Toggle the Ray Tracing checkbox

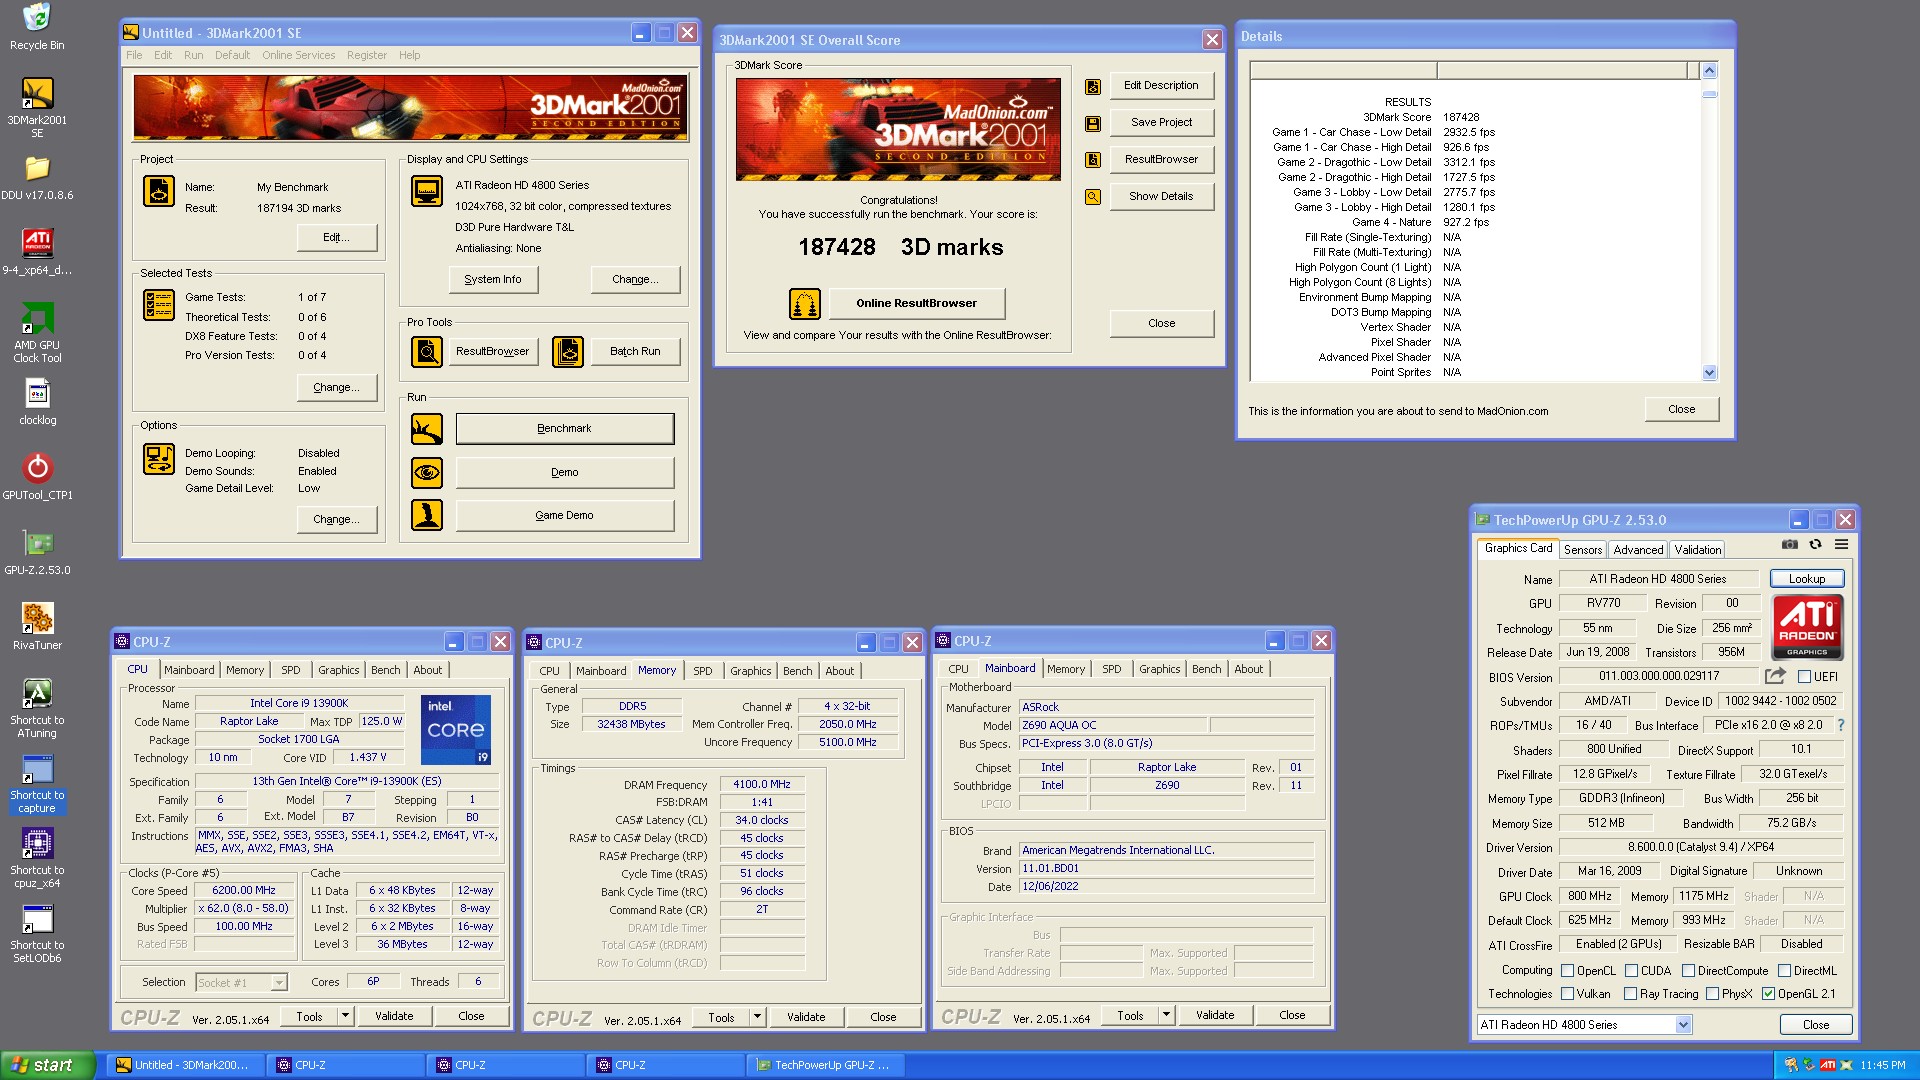click(1631, 994)
